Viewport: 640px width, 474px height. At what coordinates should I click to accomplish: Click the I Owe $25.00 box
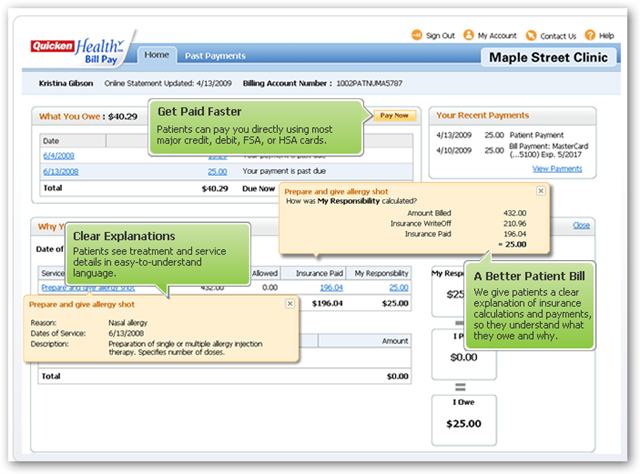coord(464,420)
